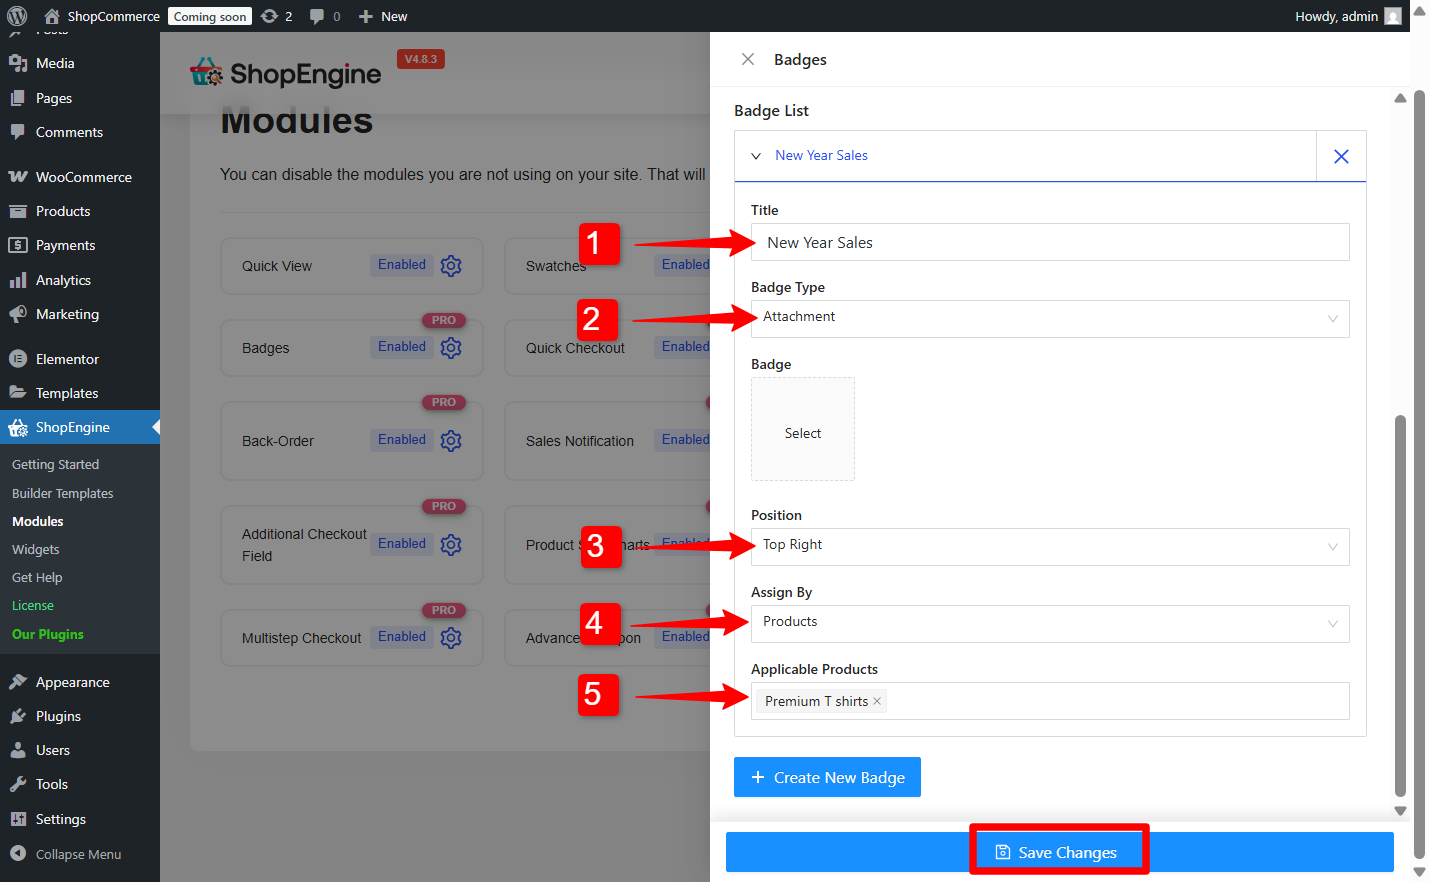The image size is (1429, 882).
Task: Click the Appearance paintbrush icon
Action: click(x=18, y=682)
